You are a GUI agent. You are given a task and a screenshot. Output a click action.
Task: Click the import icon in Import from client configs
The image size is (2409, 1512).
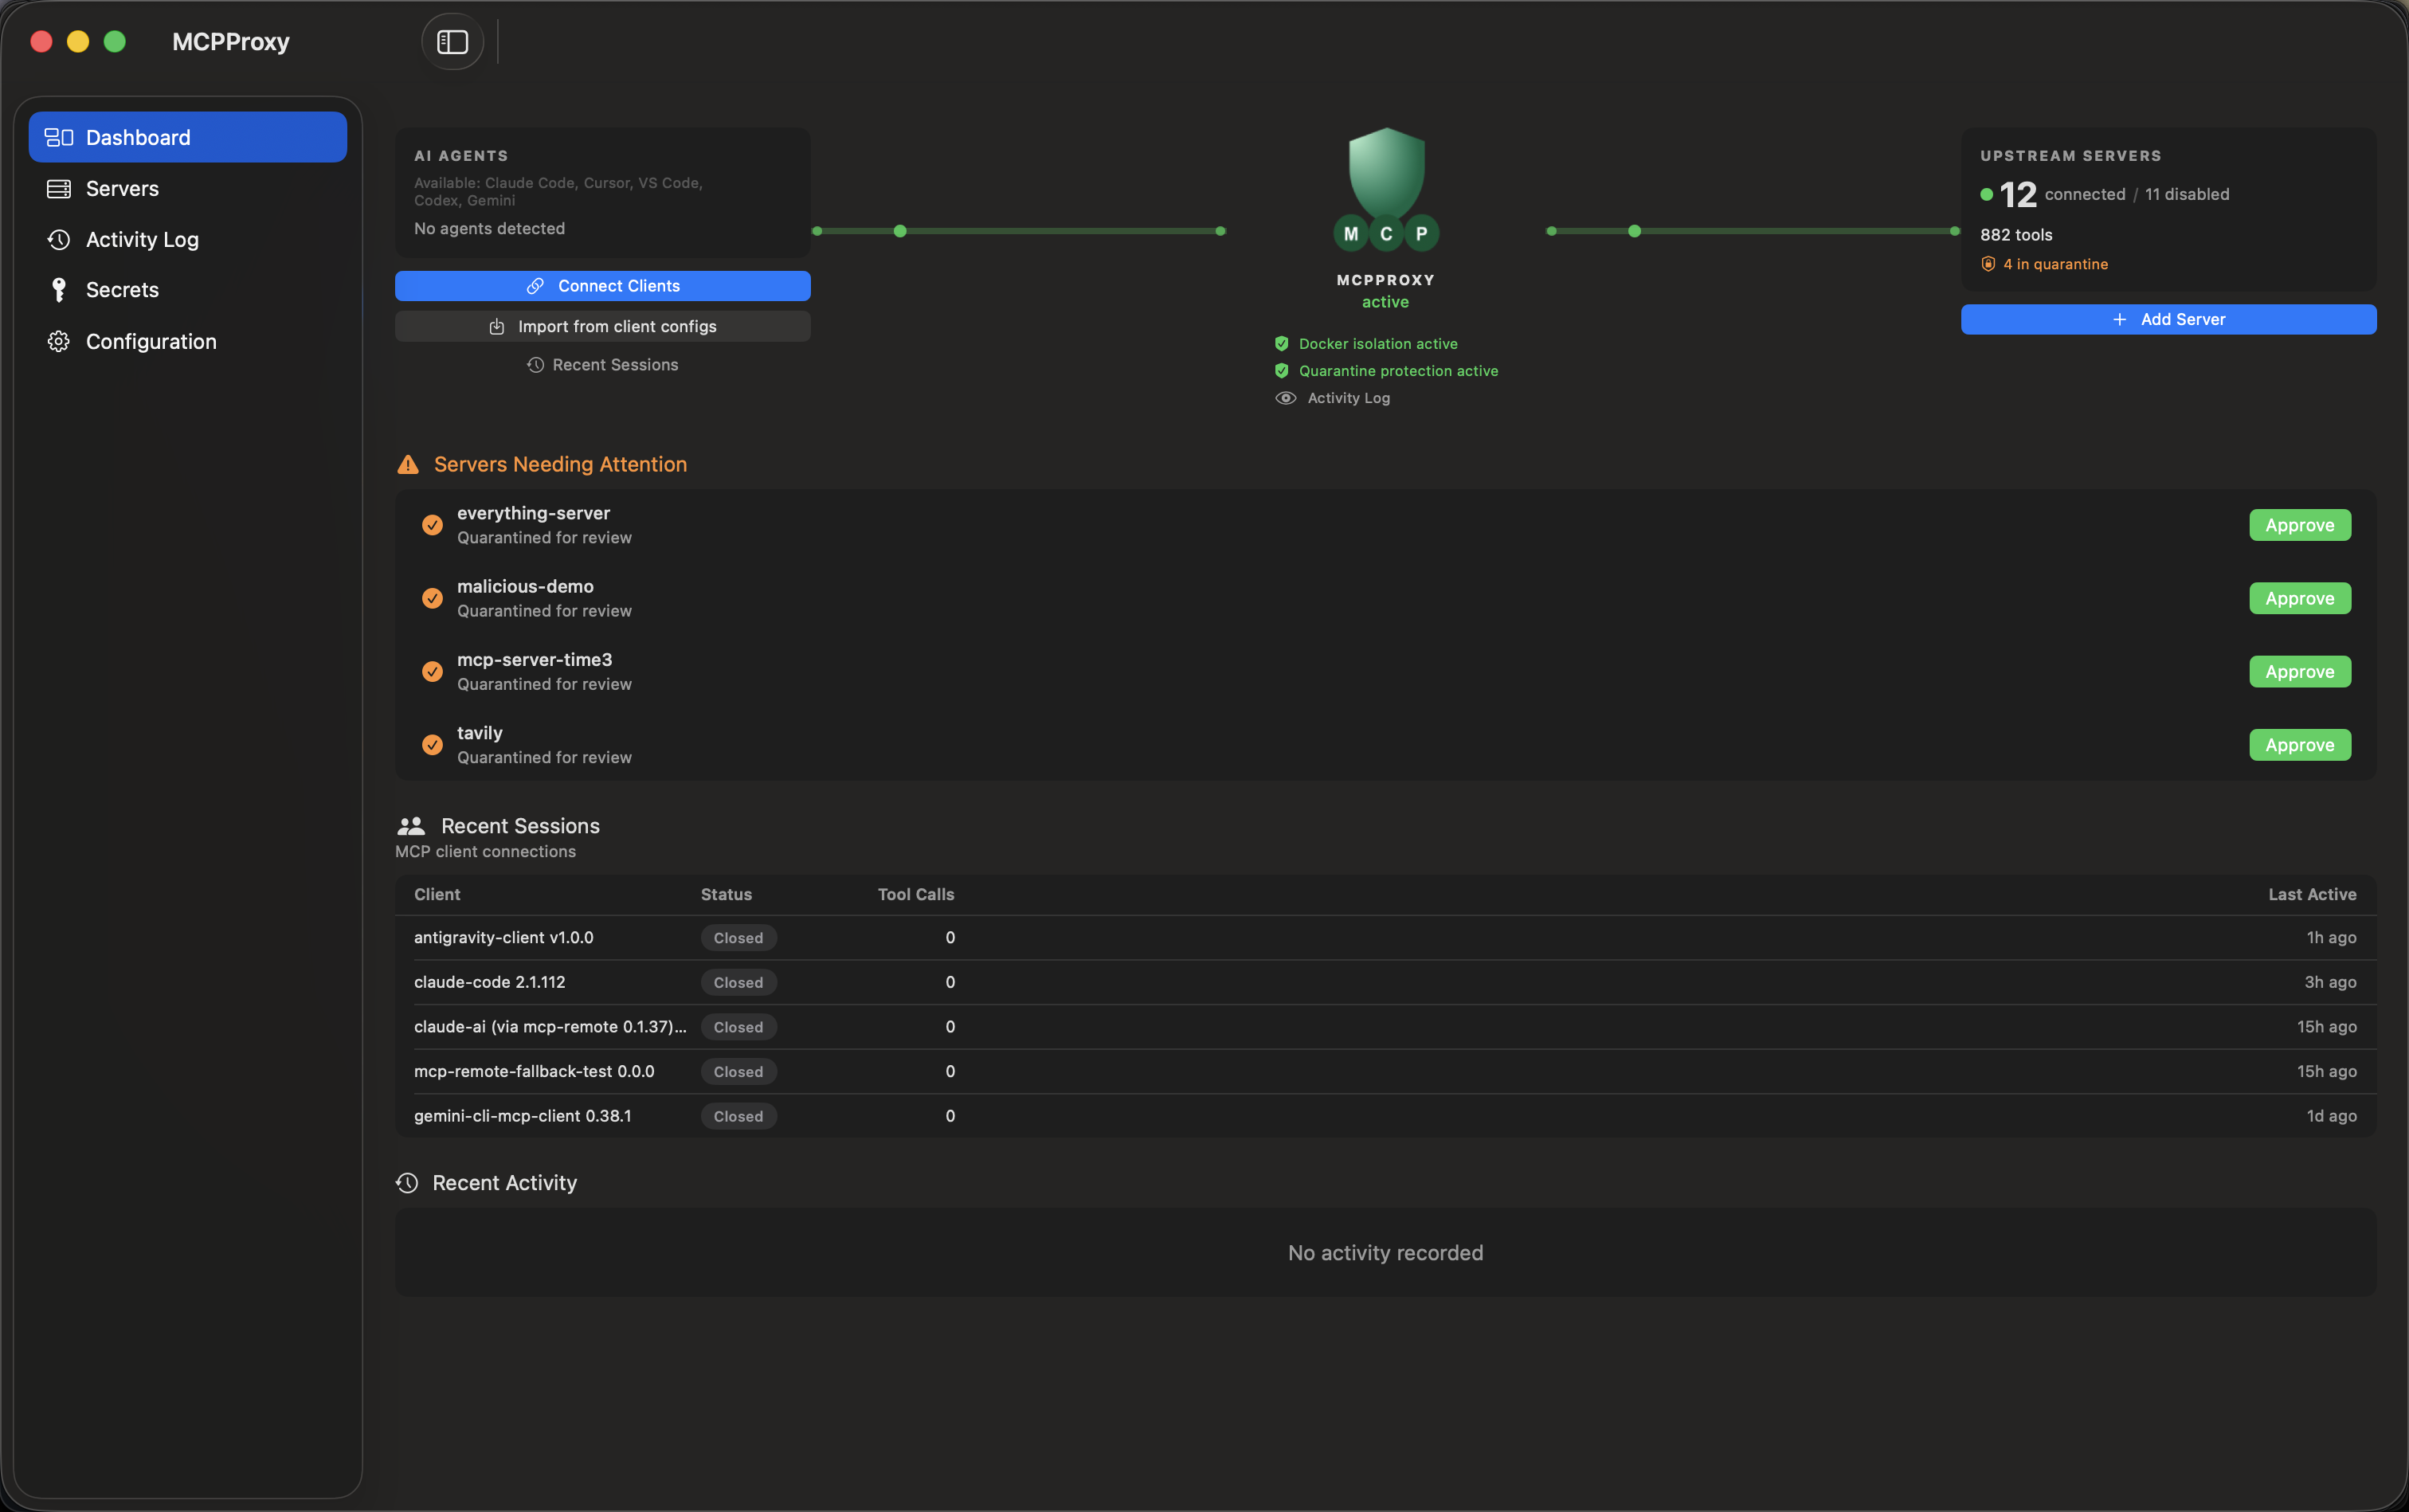[x=496, y=326]
